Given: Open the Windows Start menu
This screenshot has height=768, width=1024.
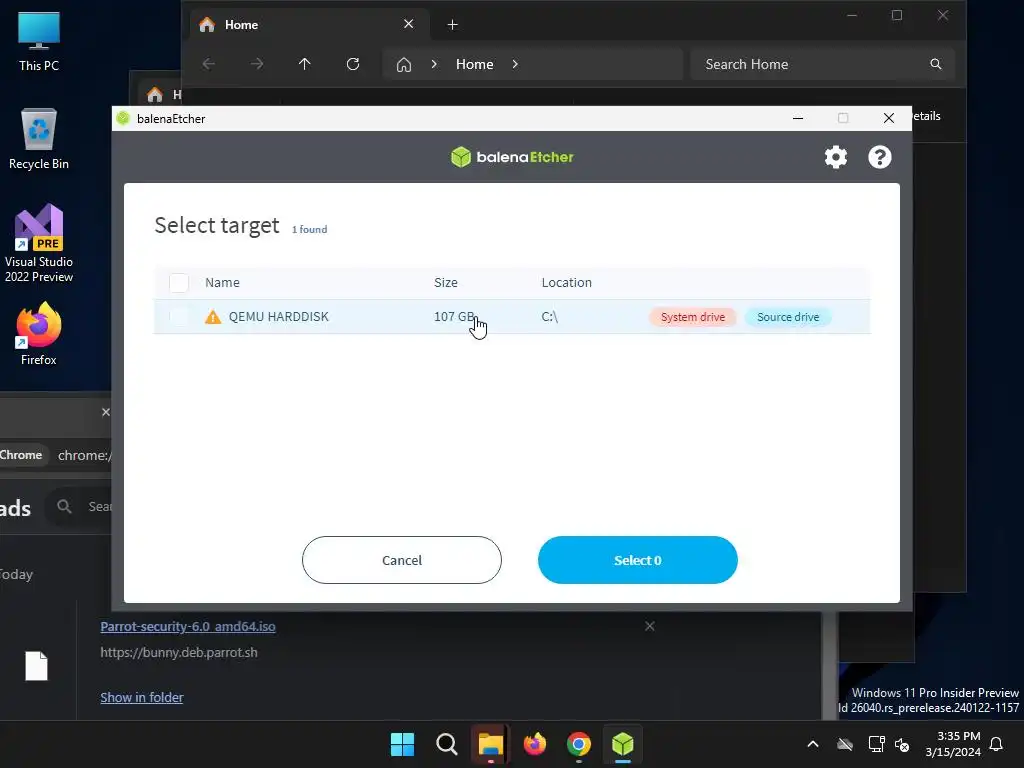Looking at the screenshot, I should coord(402,744).
